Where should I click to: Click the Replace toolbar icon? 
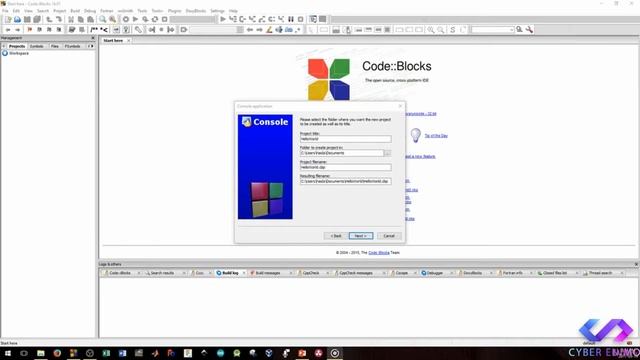(112, 19)
